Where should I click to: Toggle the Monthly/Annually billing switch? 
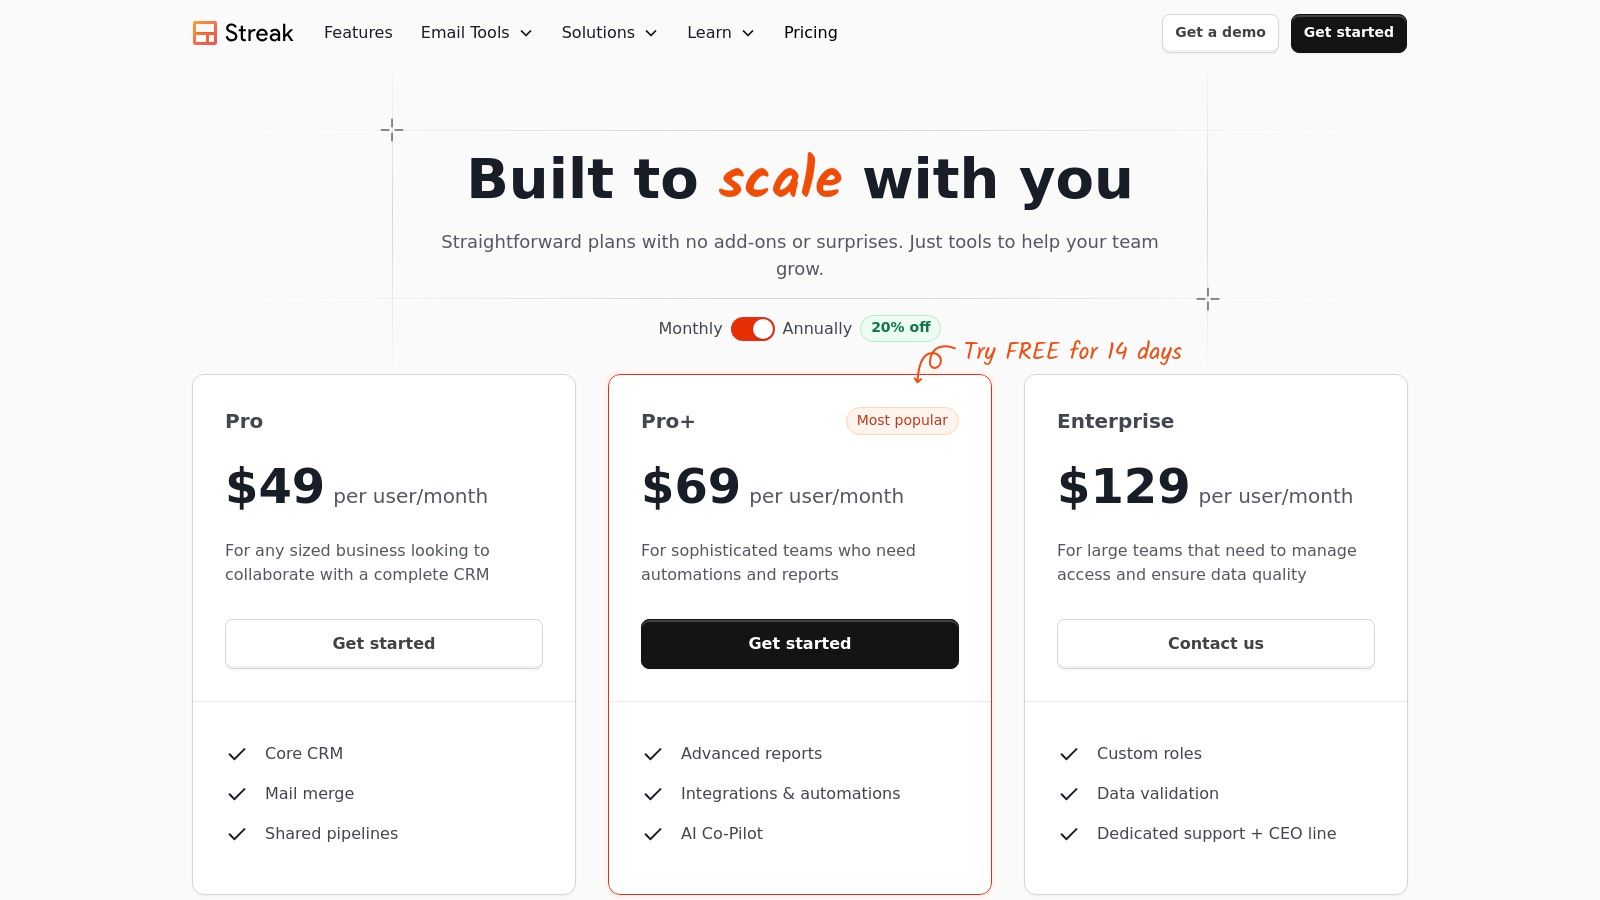pyautogui.click(x=752, y=329)
